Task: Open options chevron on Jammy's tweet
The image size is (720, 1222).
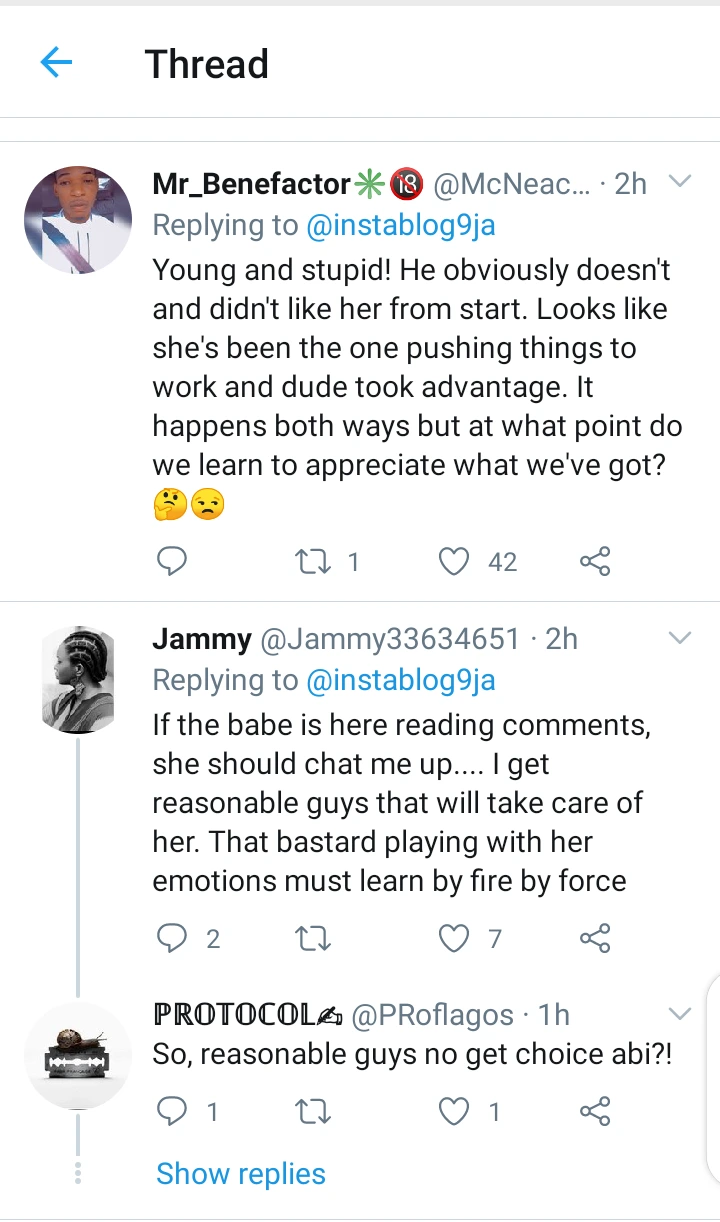Action: pyautogui.click(x=679, y=638)
